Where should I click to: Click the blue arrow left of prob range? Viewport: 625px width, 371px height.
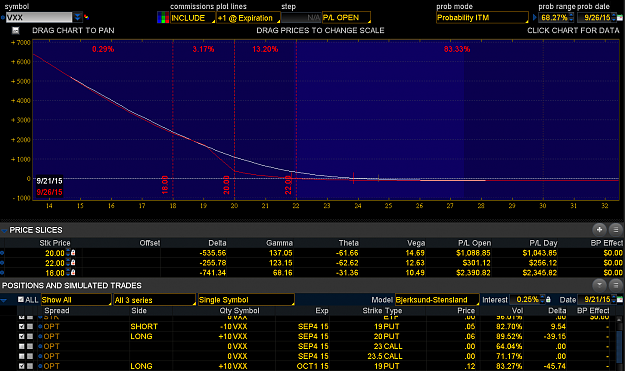click(x=535, y=18)
